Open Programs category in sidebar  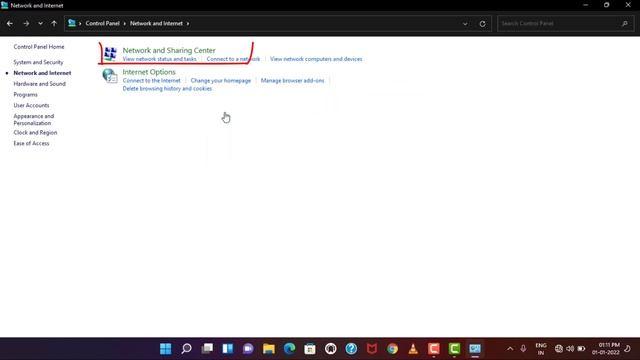pyautogui.click(x=25, y=95)
